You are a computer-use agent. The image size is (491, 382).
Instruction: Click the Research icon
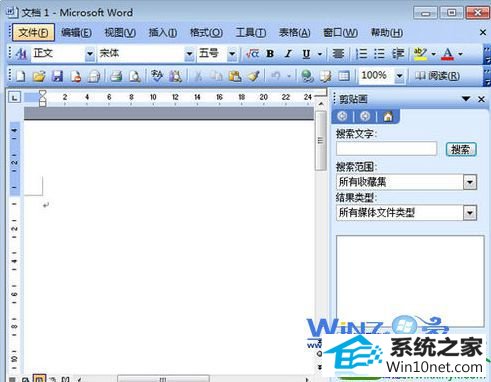point(175,76)
